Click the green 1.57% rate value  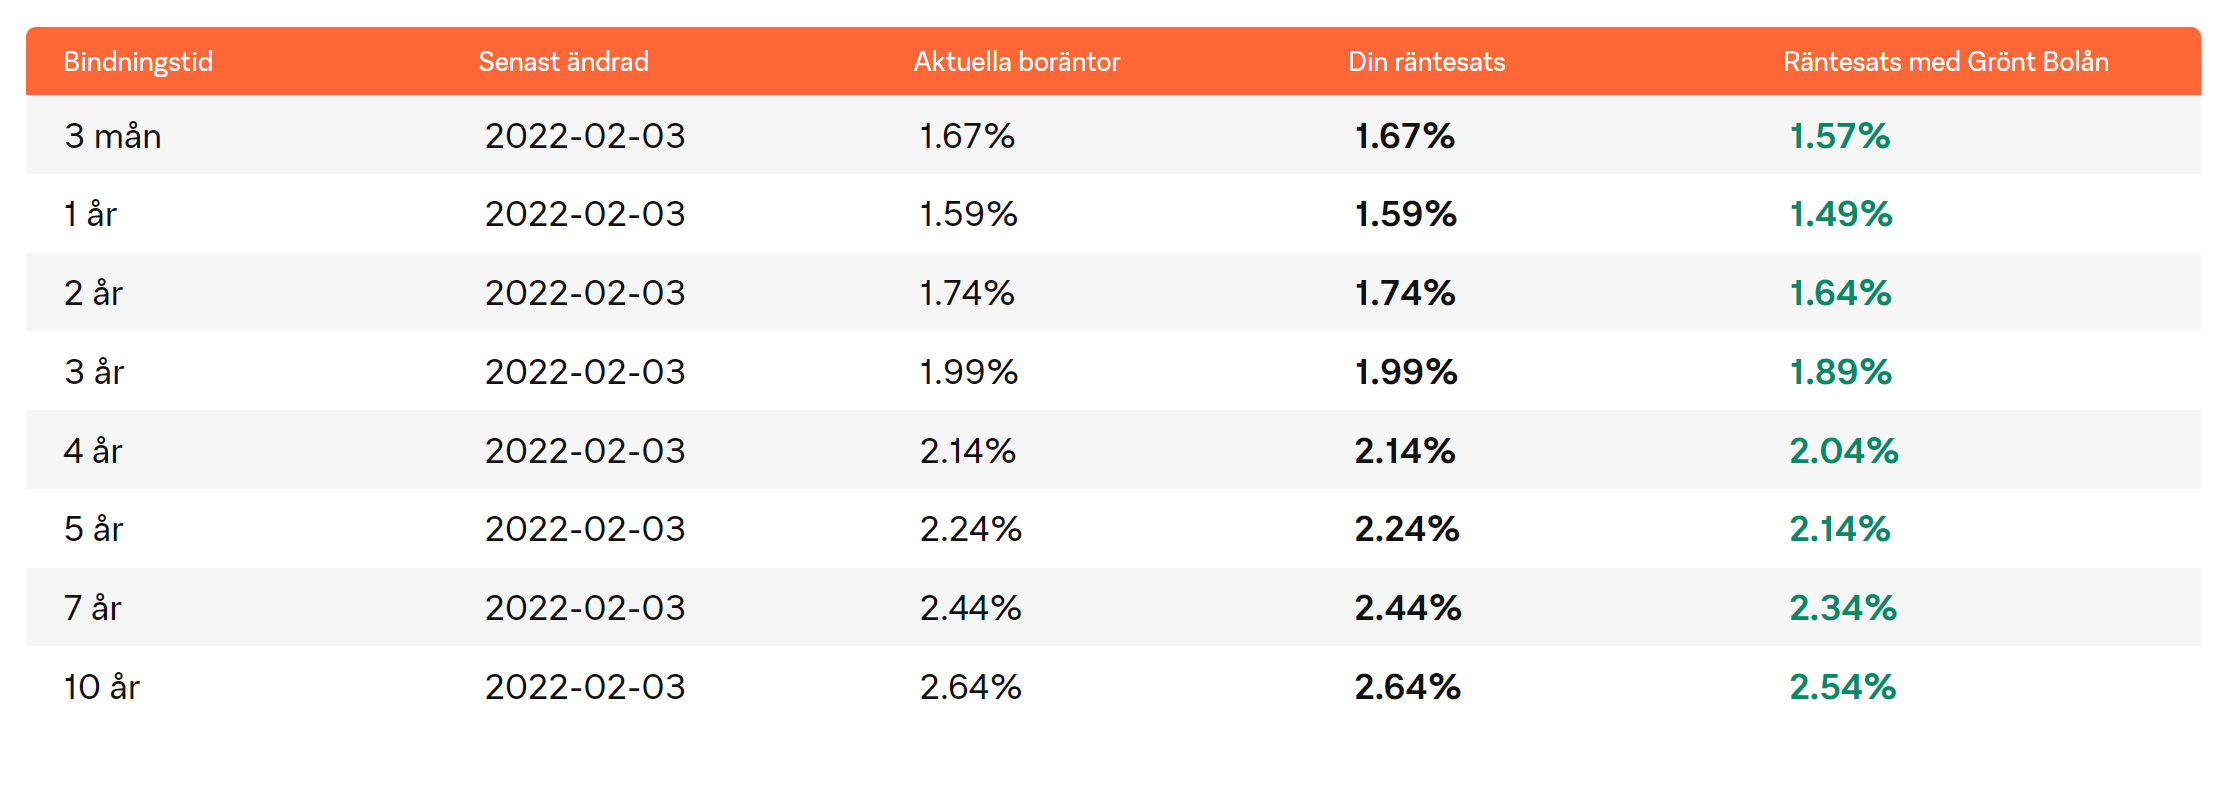pyautogui.click(x=1839, y=136)
